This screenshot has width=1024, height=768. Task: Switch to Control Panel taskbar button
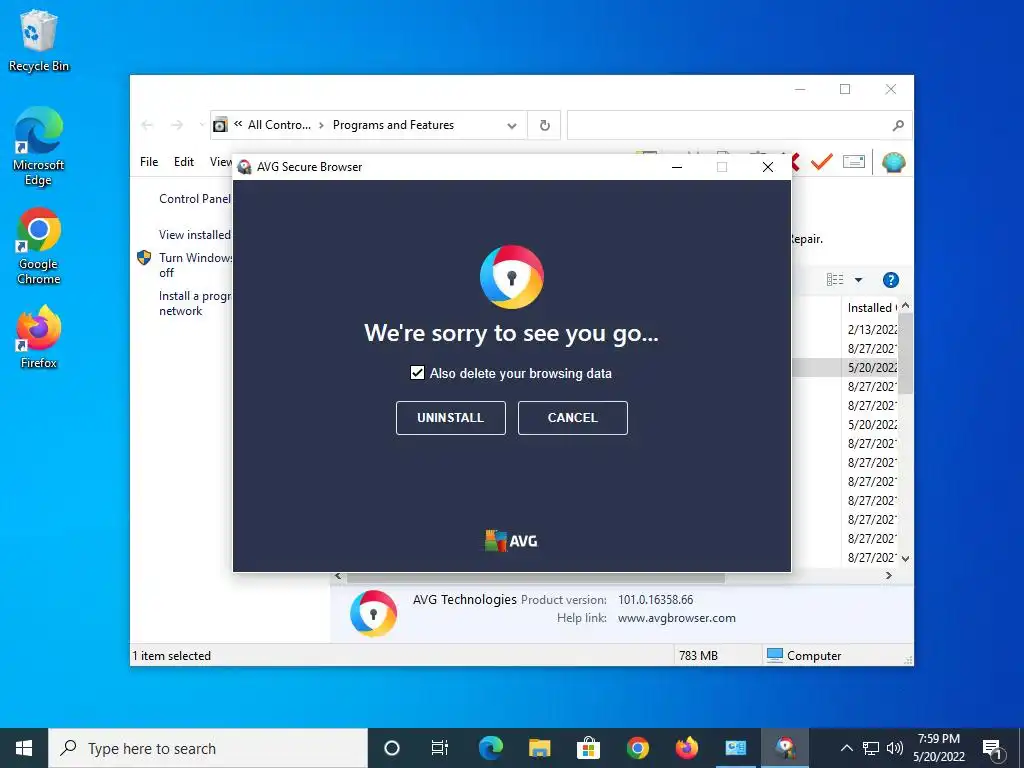(x=736, y=748)
